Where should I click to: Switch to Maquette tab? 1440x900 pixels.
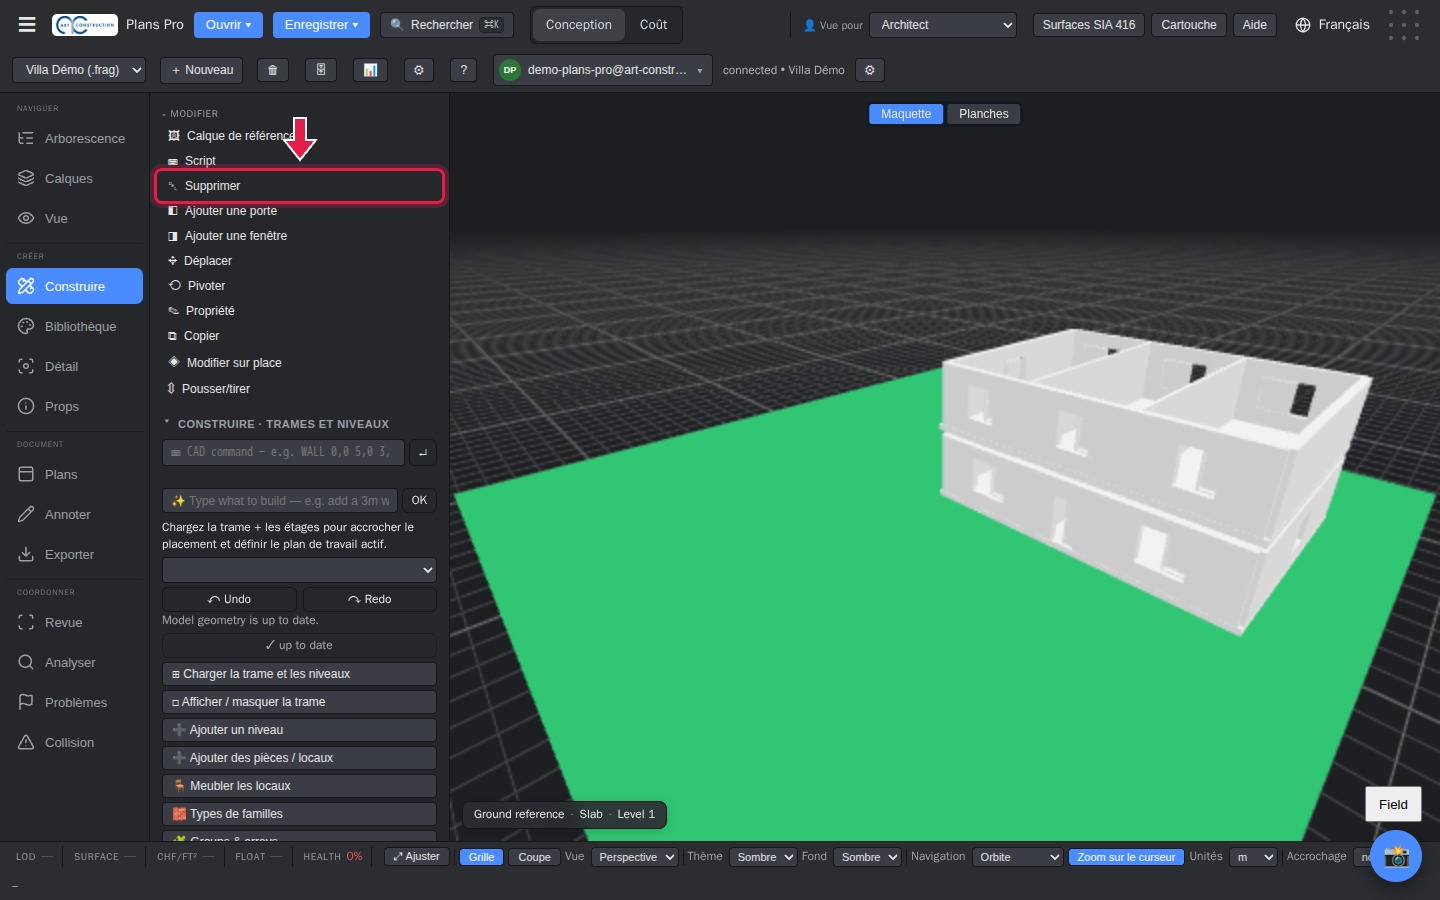click(x=906, y=114)
